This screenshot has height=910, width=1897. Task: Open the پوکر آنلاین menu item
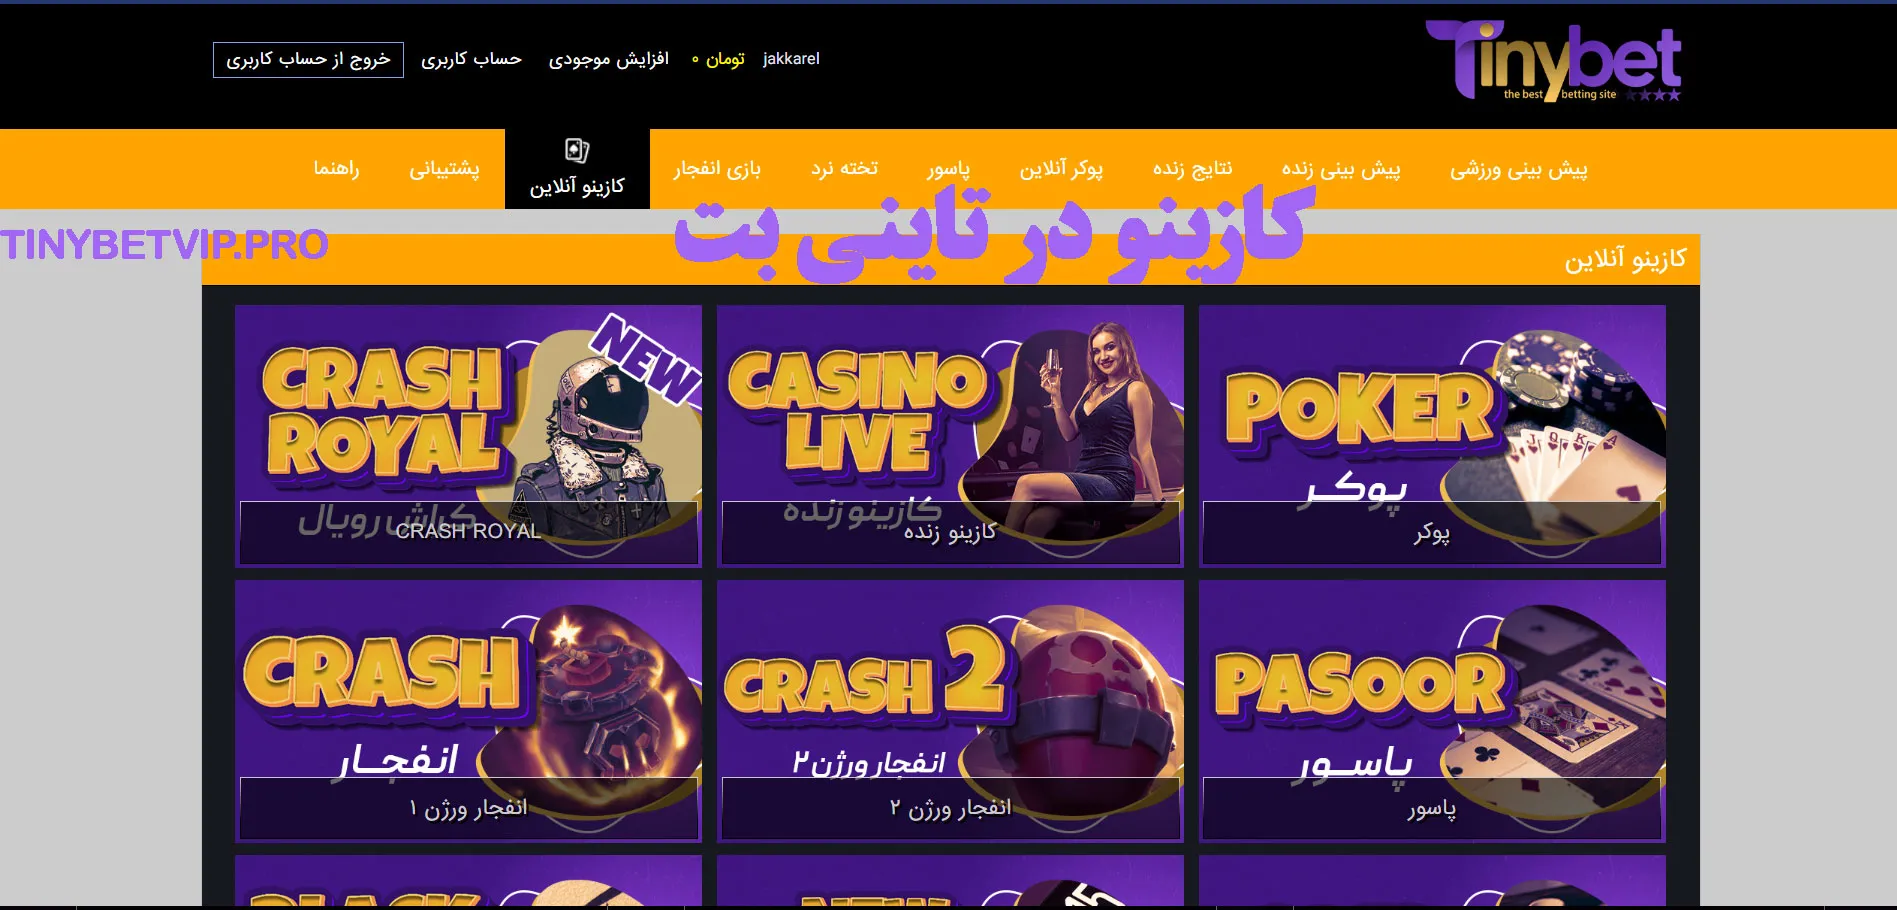[1061, 169]
